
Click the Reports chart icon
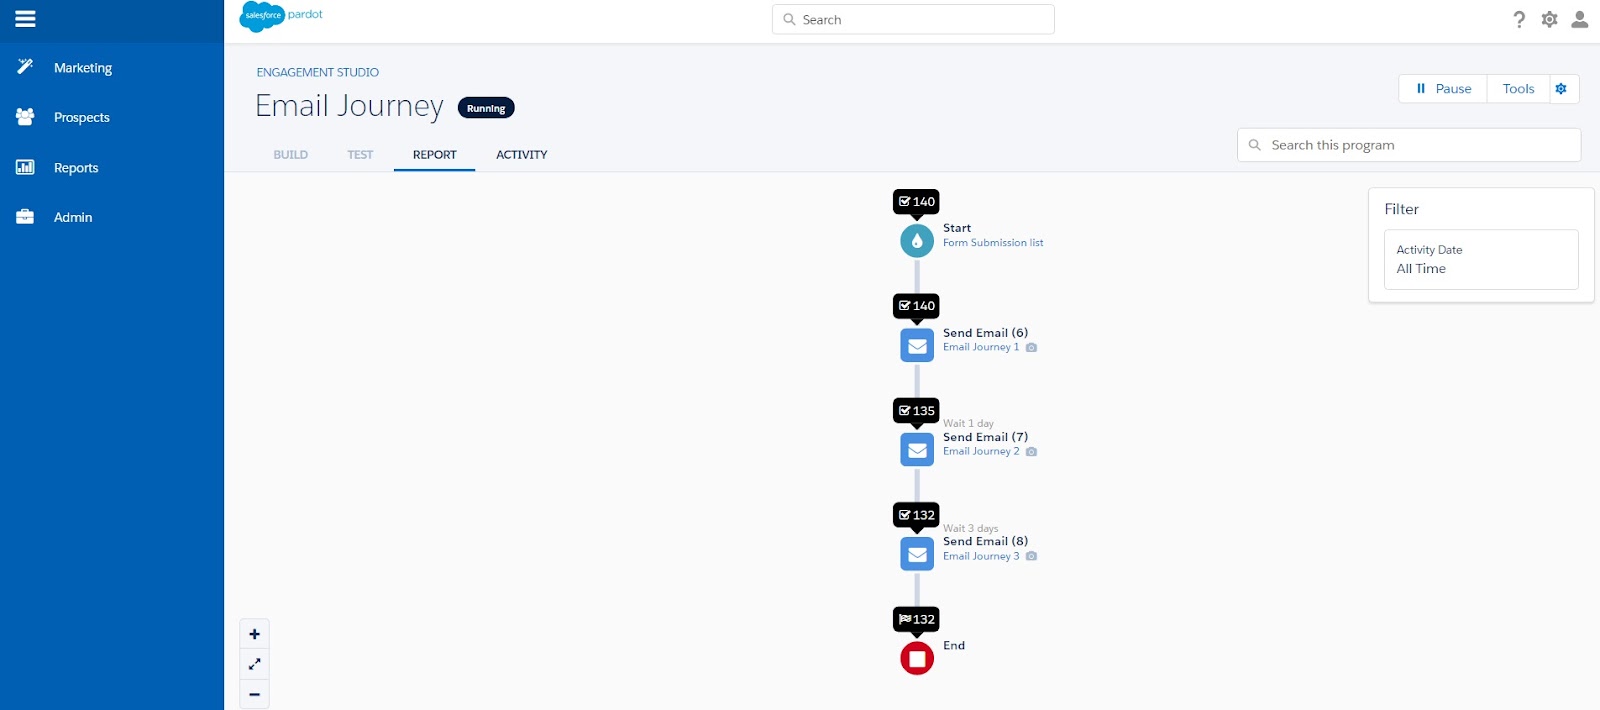click(x=25, y=167)
